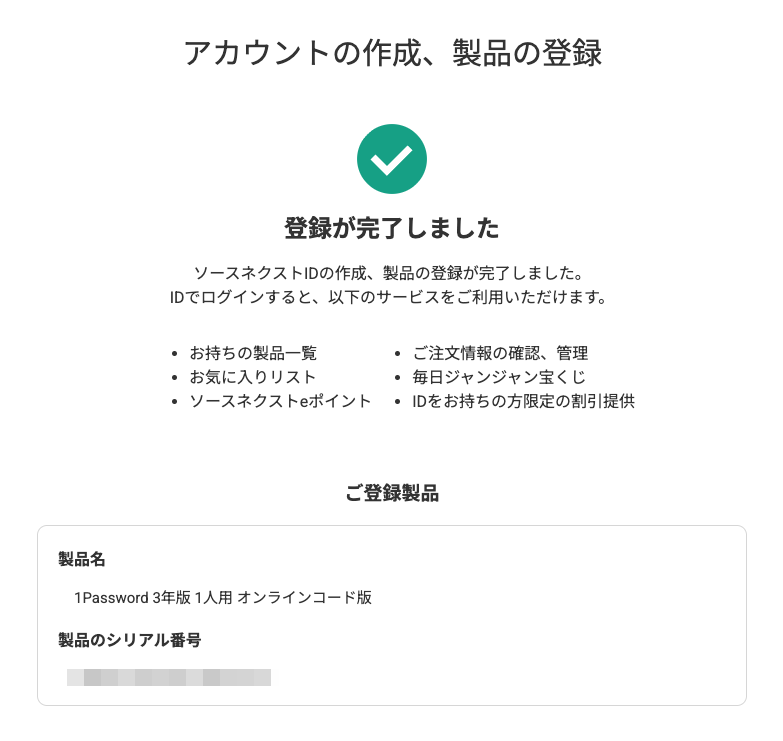Select the ご注文情報の確認、管理 list item
The height and width of the screenshot is (741, 783).
point(500,353)
